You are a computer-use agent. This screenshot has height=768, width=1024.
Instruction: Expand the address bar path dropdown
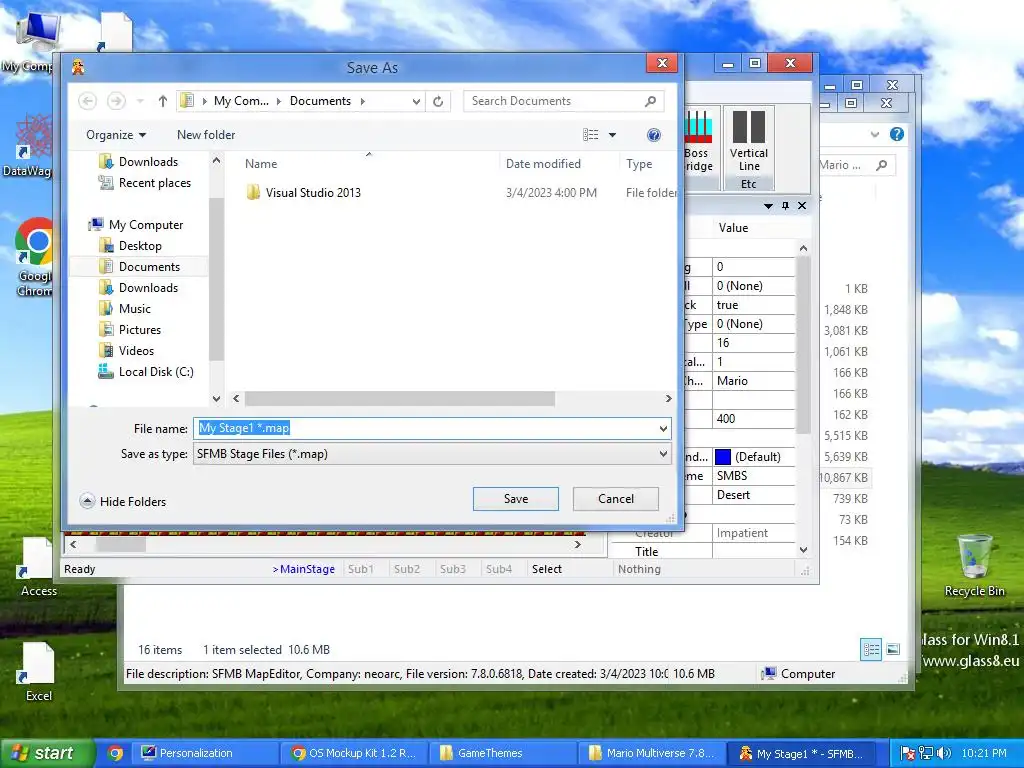pos(416,101)
